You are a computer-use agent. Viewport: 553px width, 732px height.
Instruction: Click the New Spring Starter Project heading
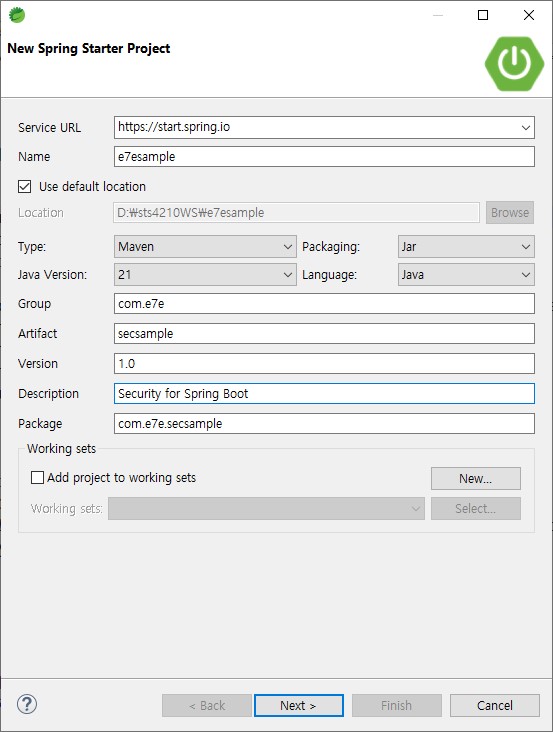pos(89,49)
